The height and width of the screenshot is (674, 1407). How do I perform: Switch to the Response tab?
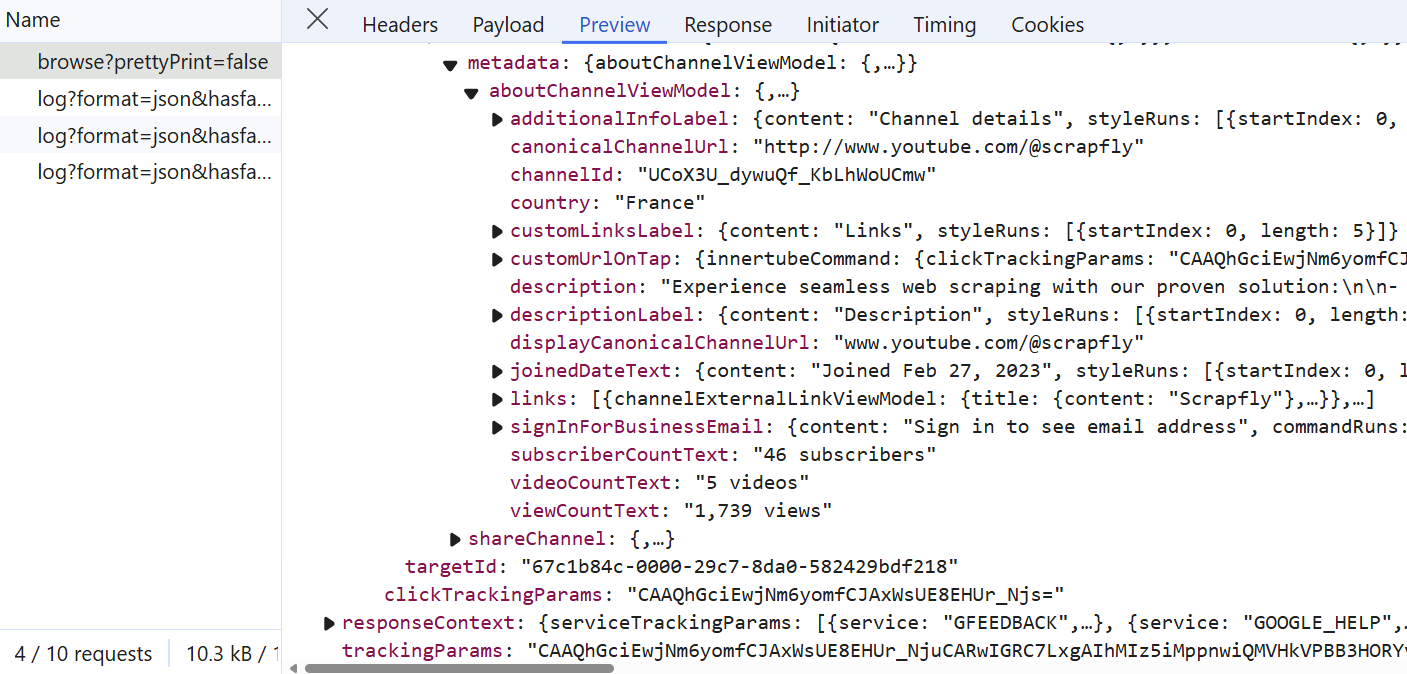point(727,25)
